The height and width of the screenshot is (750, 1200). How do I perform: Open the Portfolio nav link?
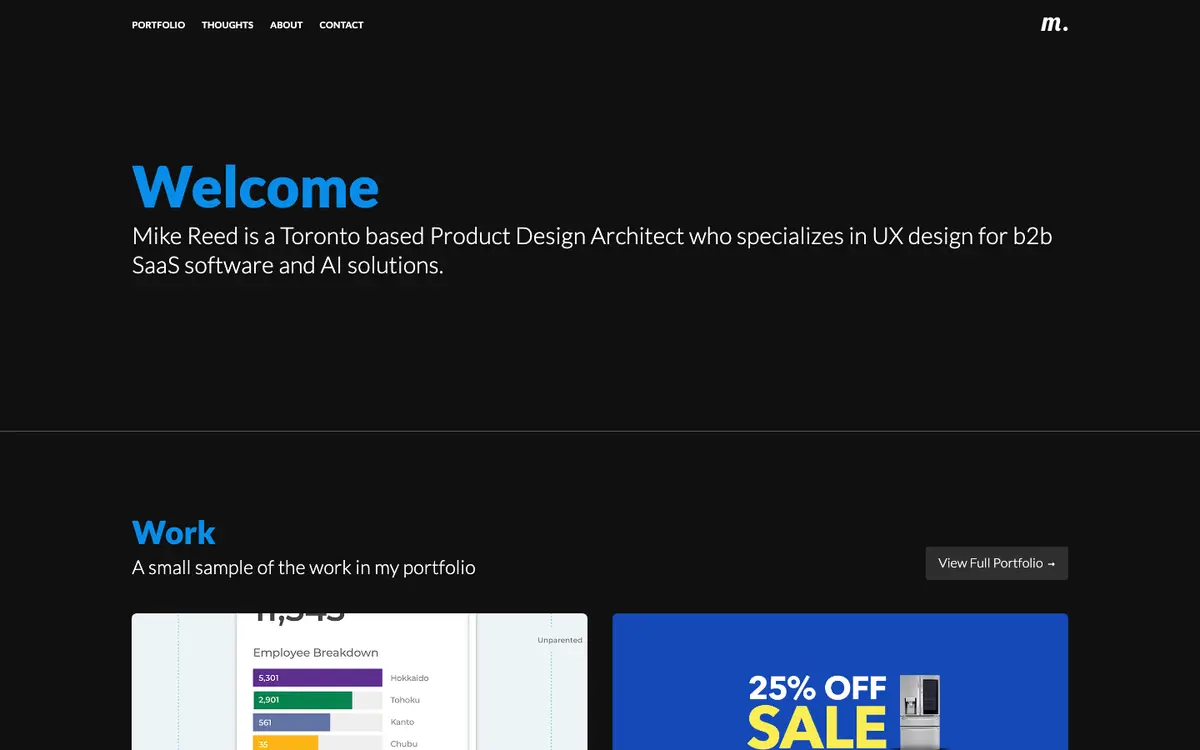tap(158, 25)
